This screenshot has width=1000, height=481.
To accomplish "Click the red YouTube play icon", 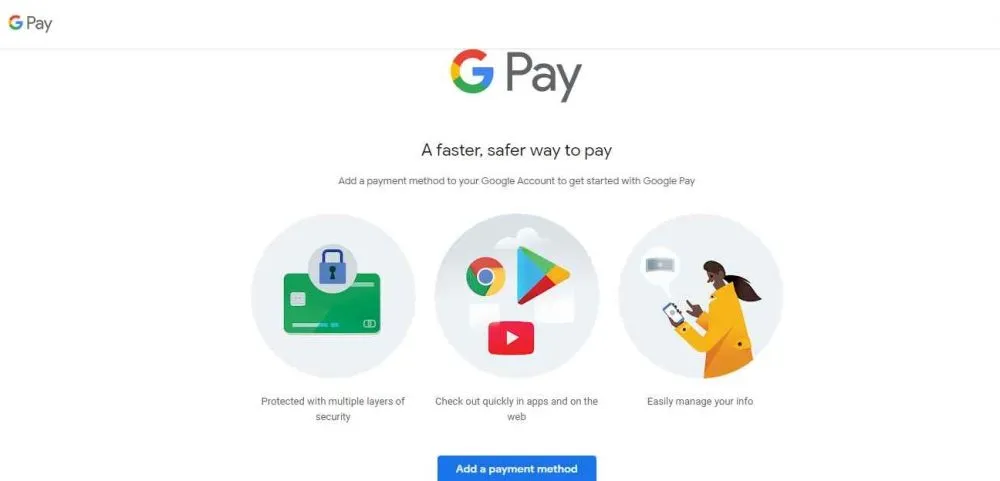I will [511, 338].
